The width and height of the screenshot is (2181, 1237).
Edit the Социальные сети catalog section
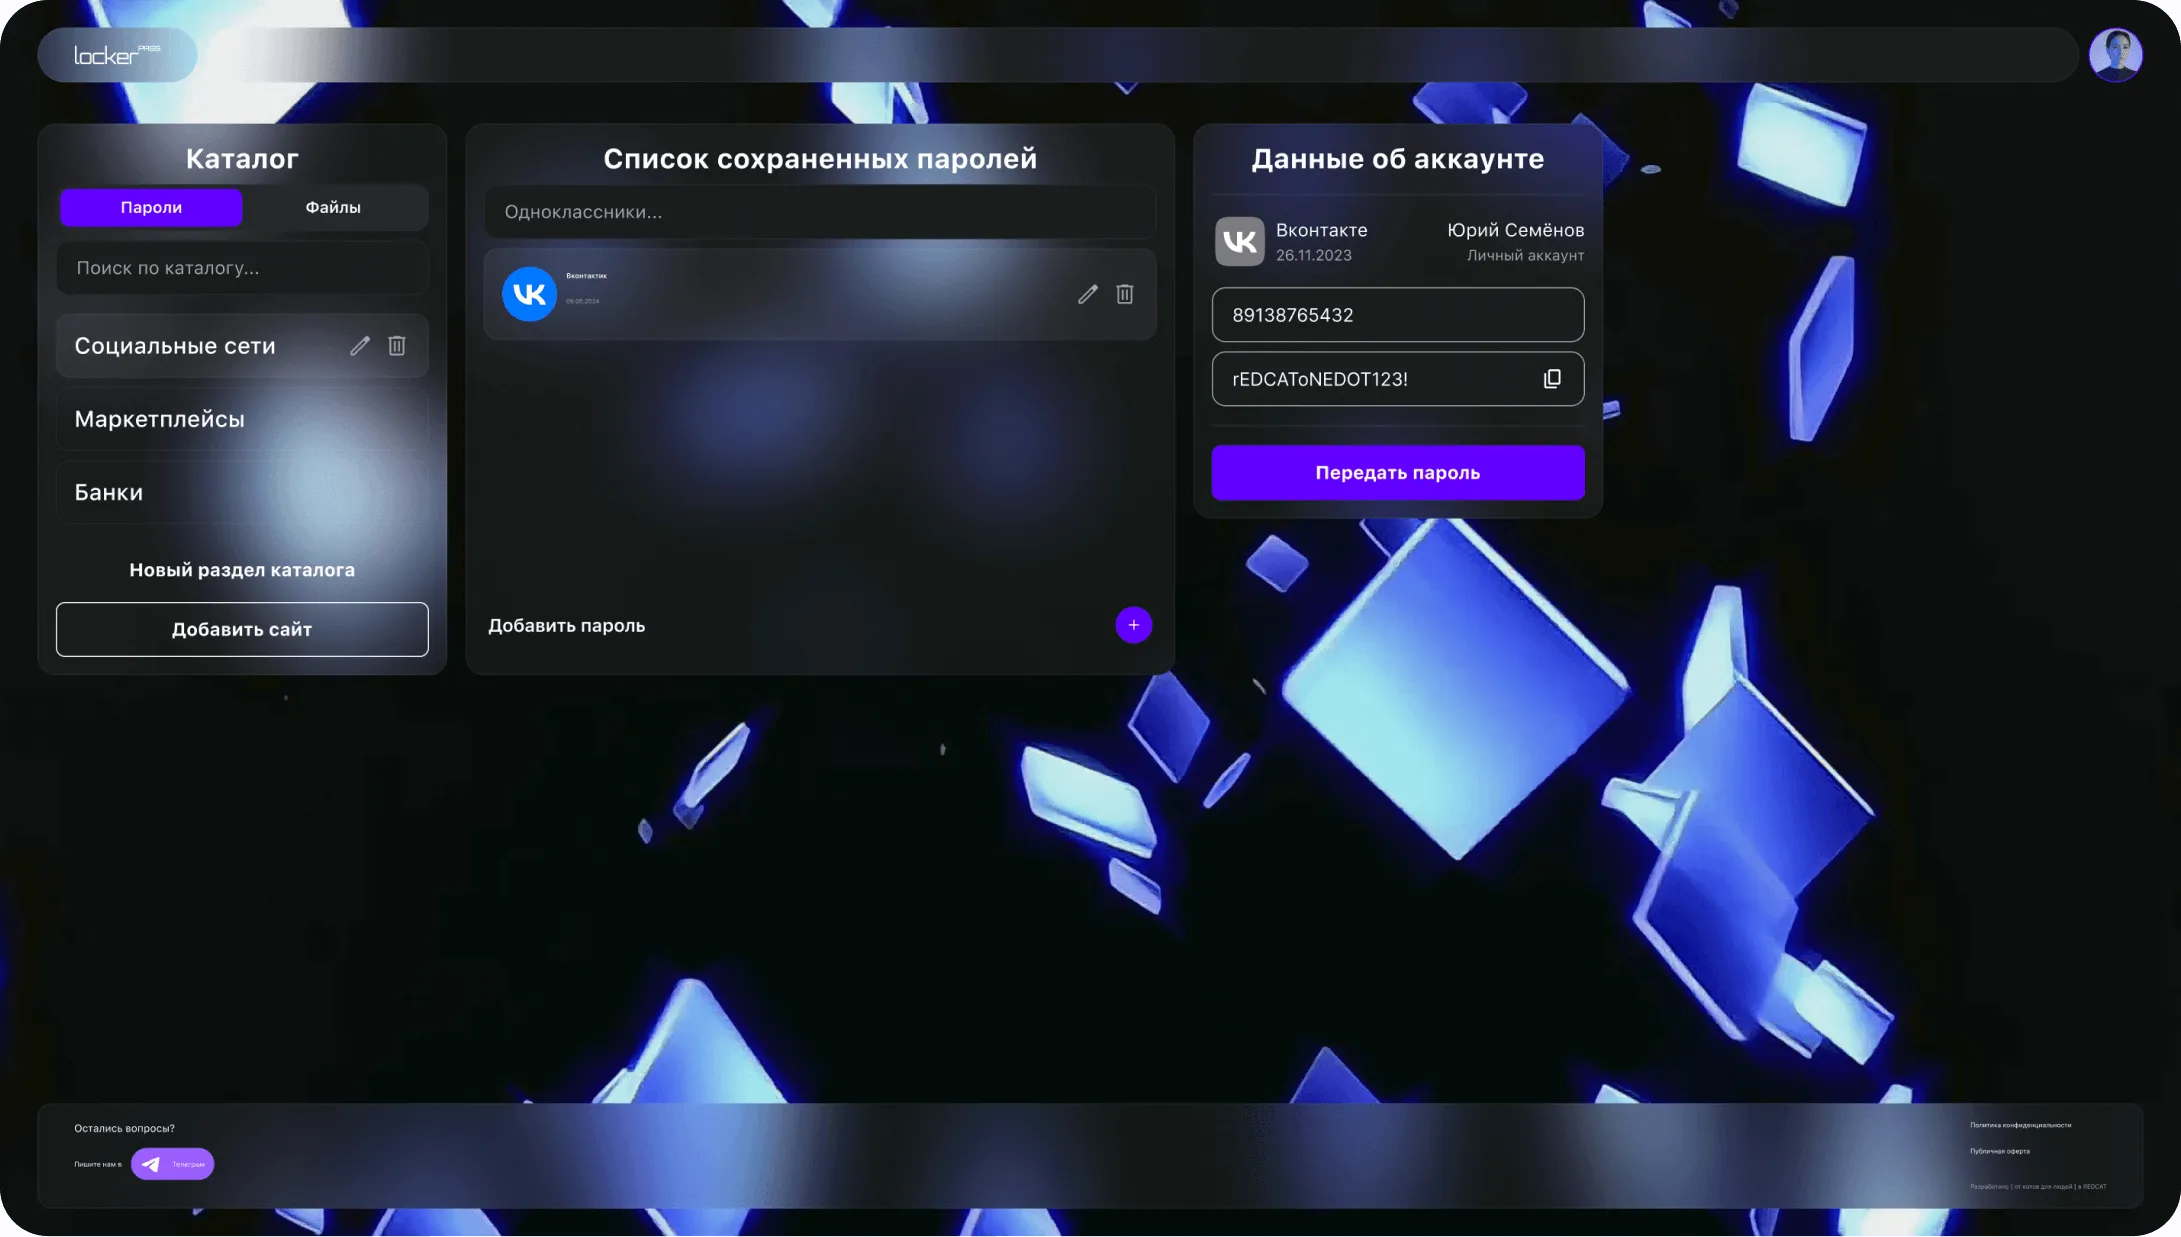point(360,346)
